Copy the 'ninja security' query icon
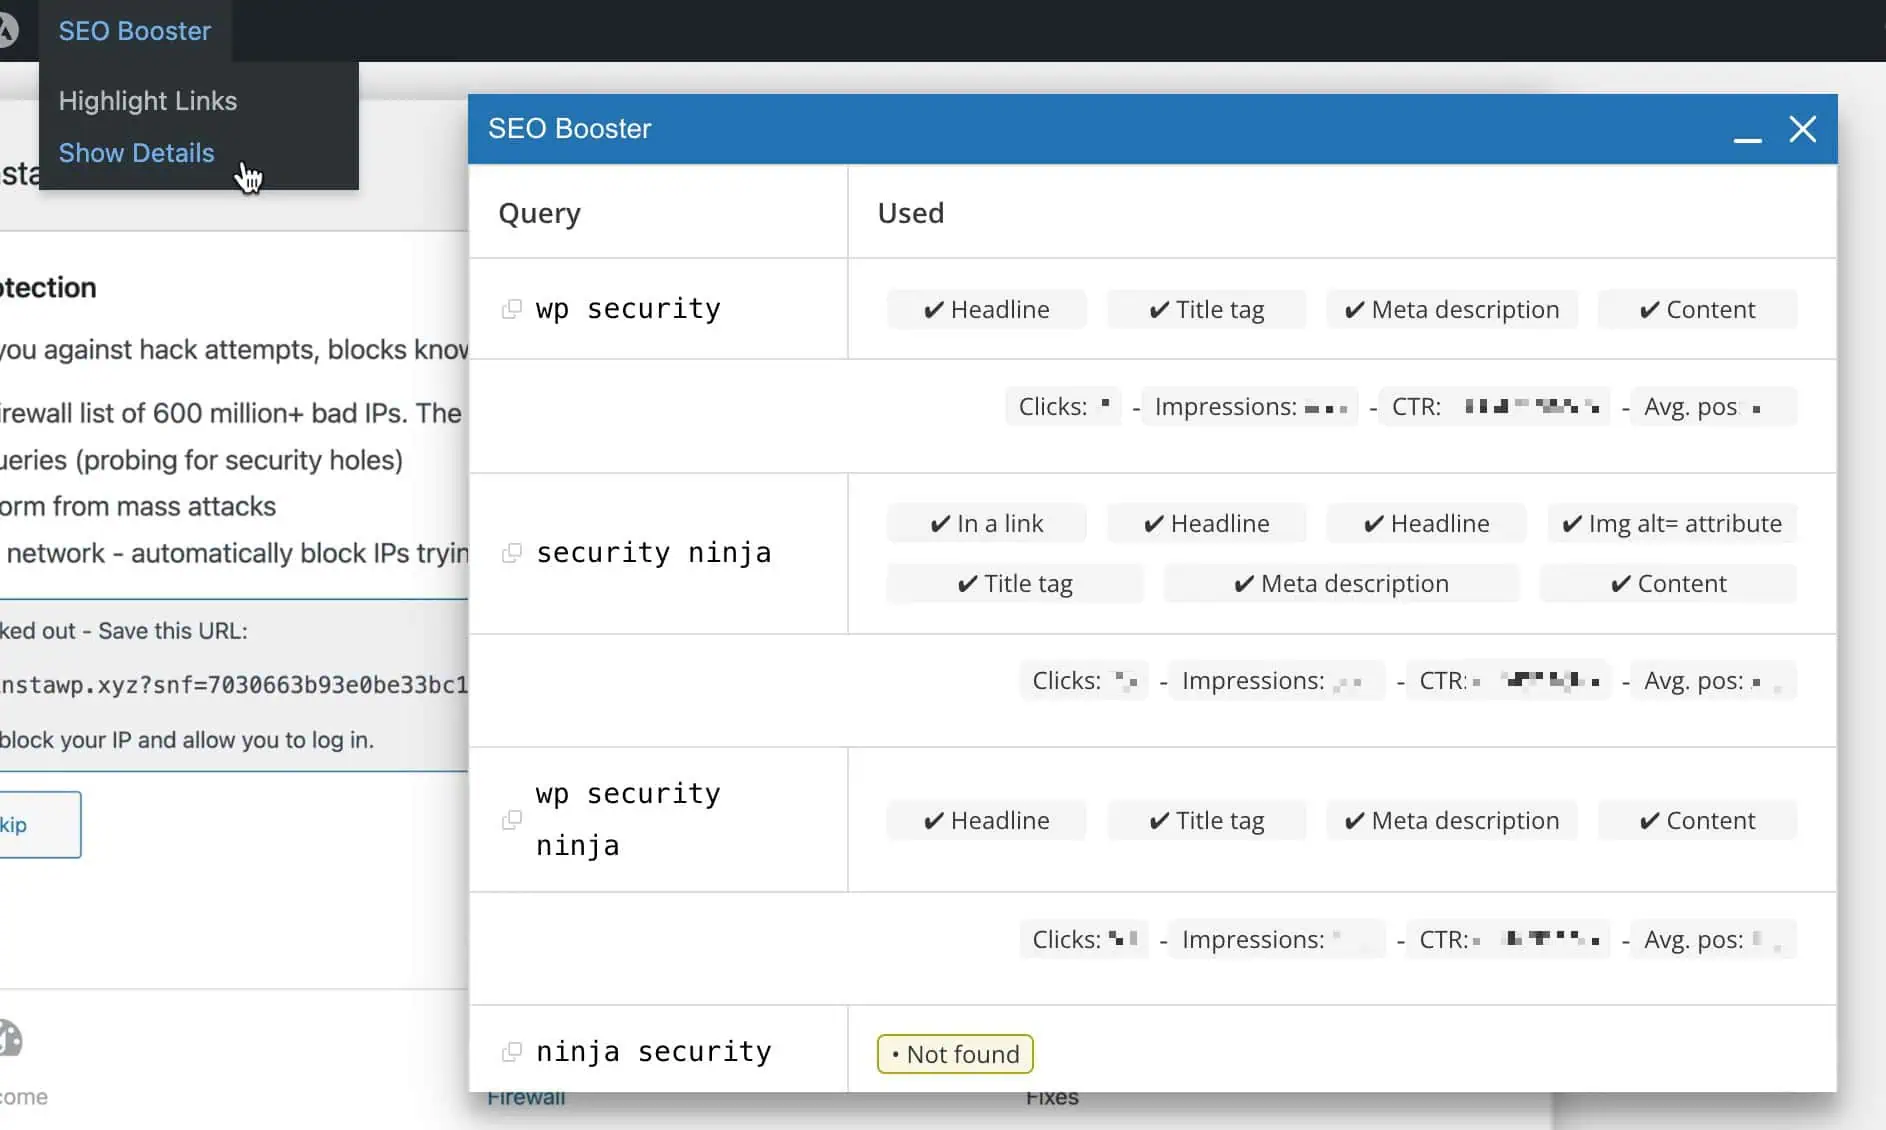Viewport: 1886px width, 1130px height. 511,1052
